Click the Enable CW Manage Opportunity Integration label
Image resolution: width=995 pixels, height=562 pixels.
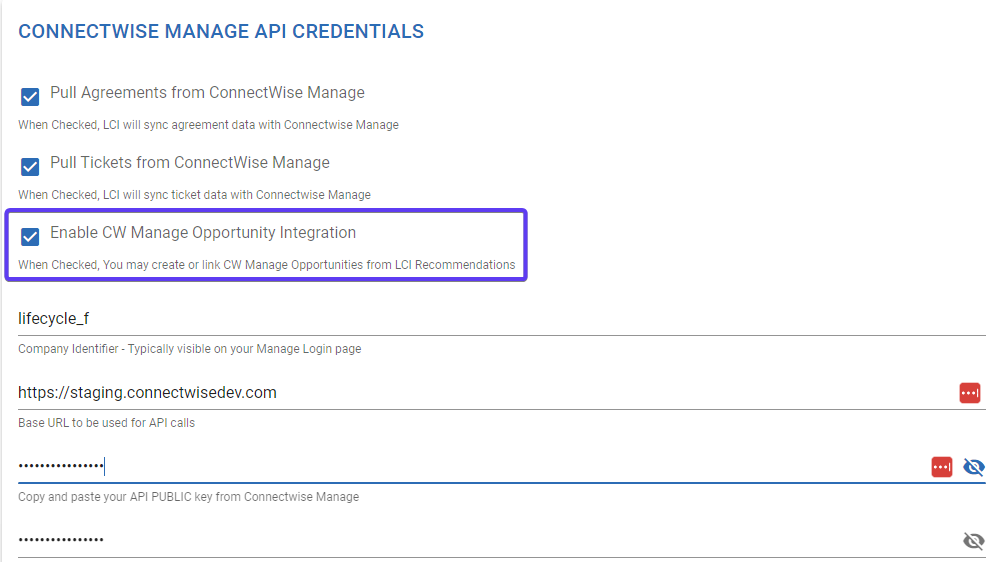click(203, 233)
